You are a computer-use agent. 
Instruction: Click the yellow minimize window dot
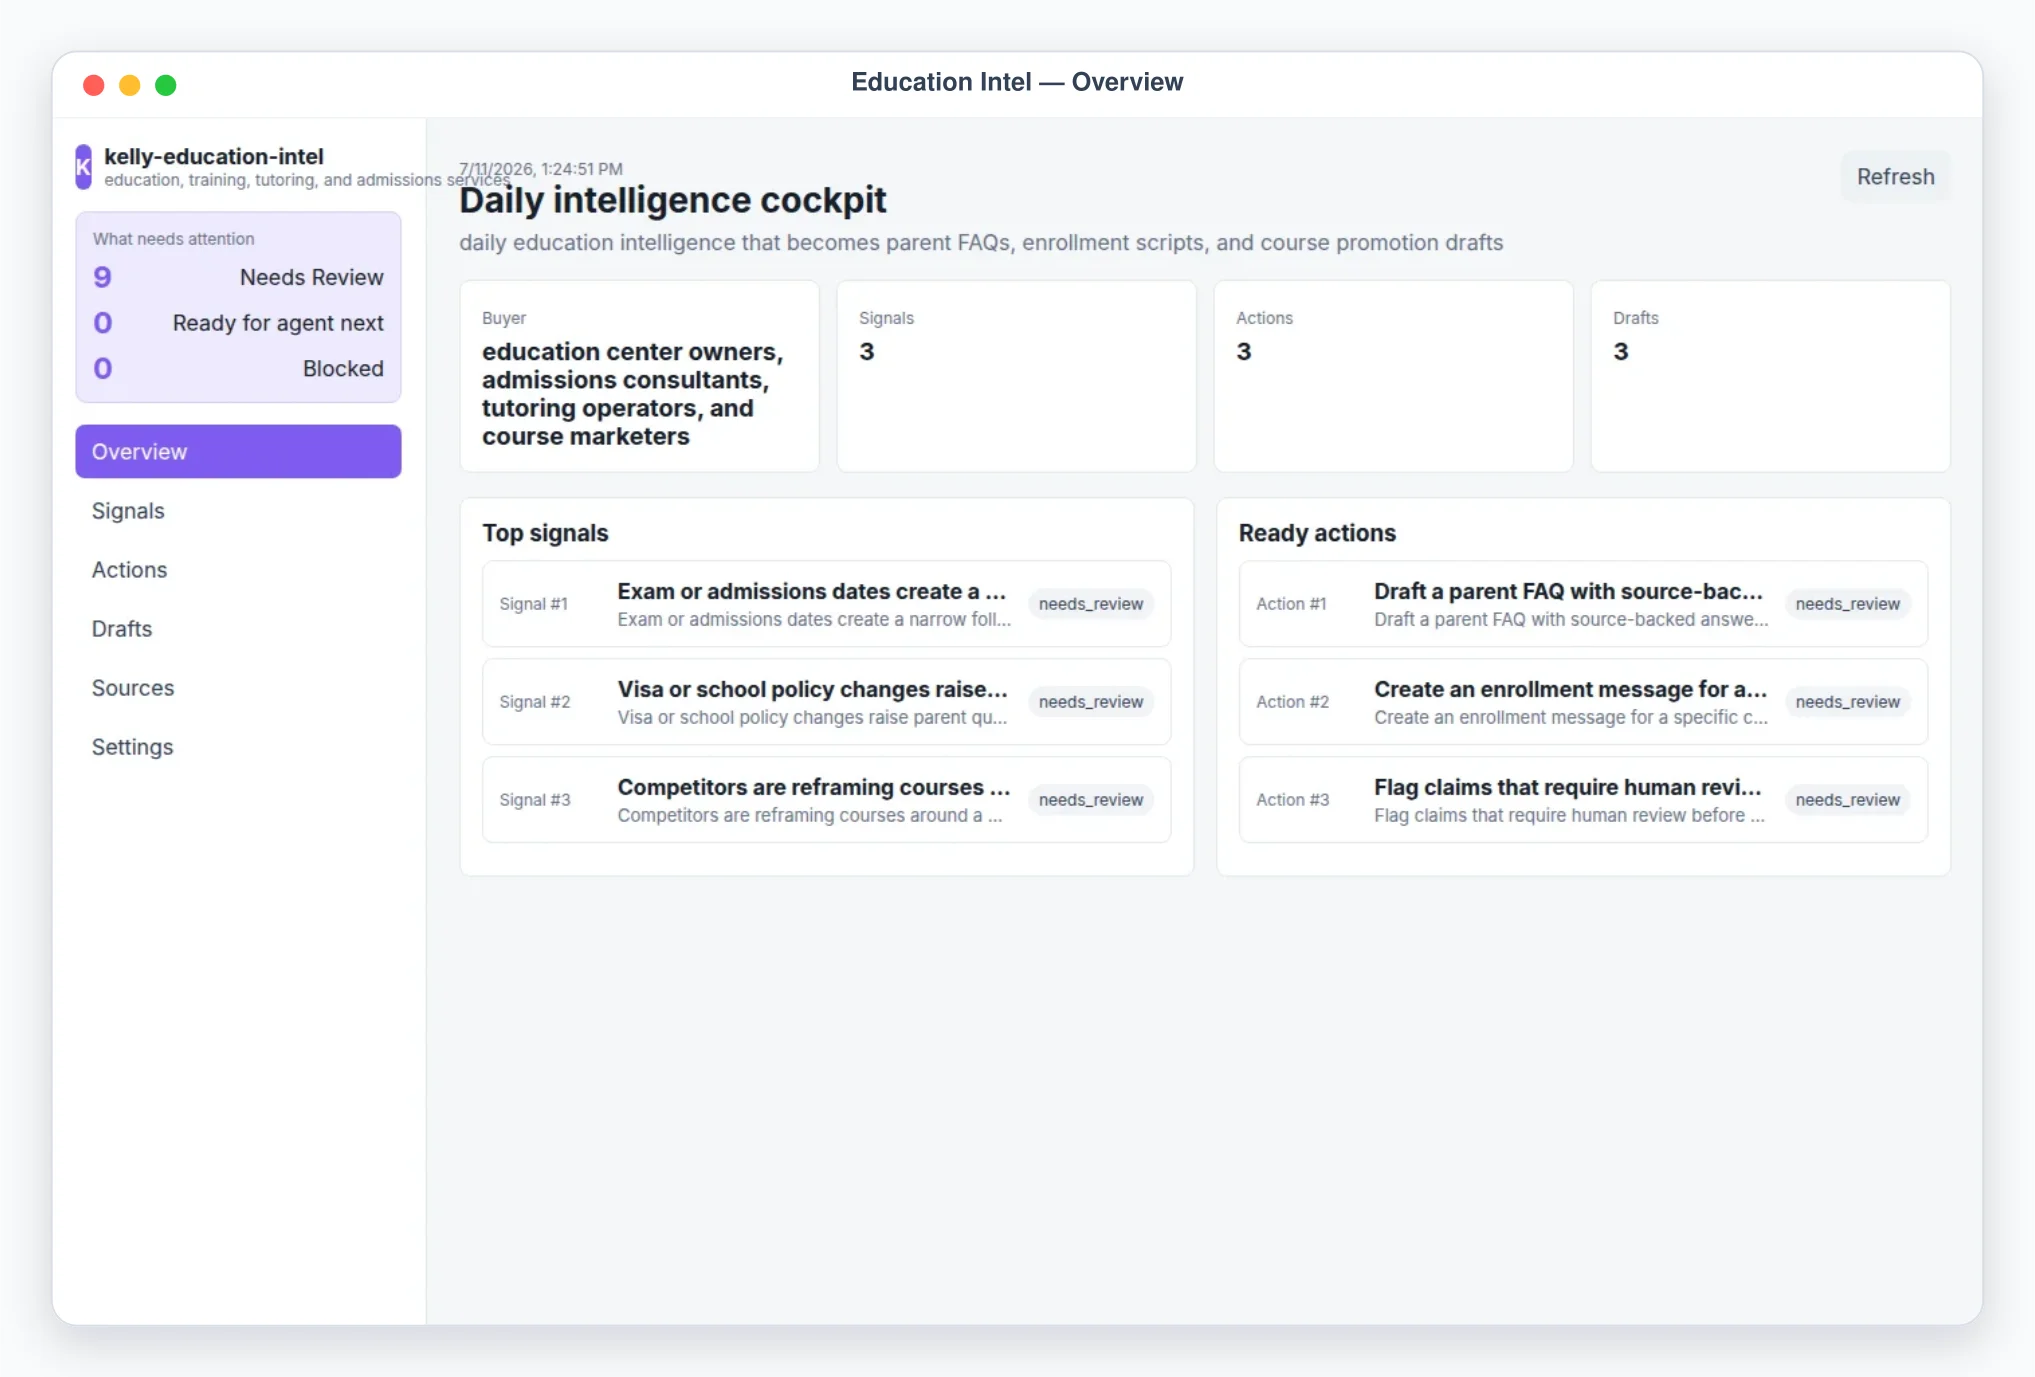(130, 85)
